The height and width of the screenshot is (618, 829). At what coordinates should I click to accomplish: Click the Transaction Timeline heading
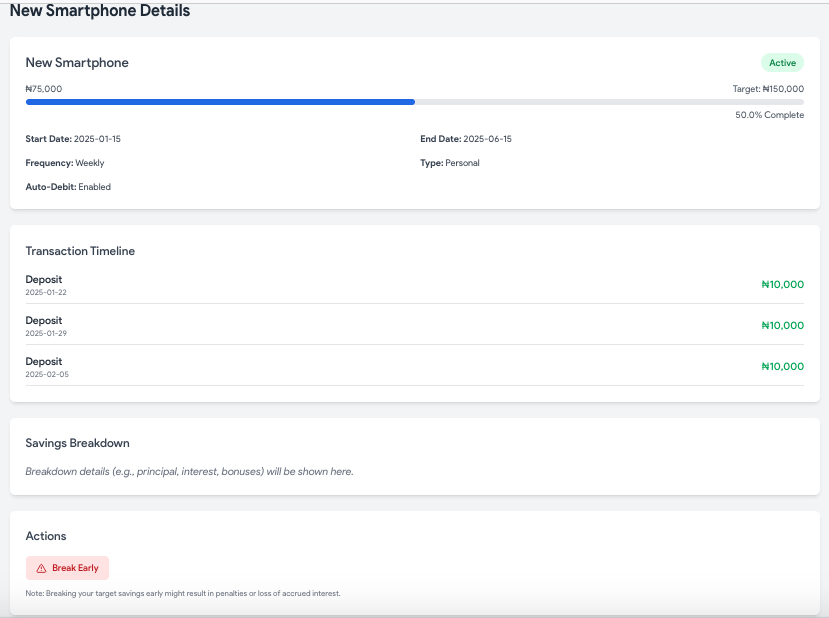[80, 251]
